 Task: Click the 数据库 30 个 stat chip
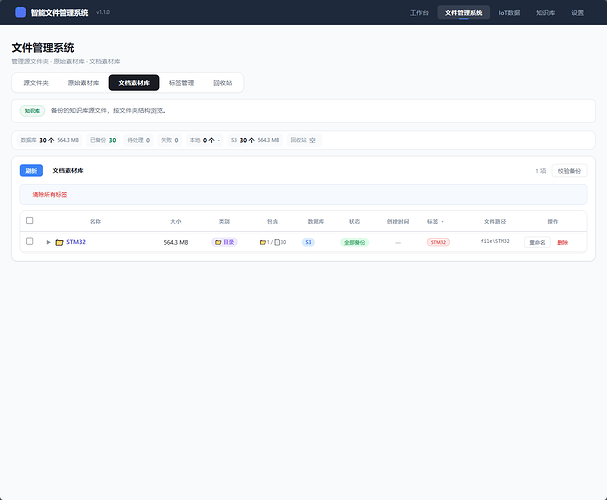click(x=50, y=140)
